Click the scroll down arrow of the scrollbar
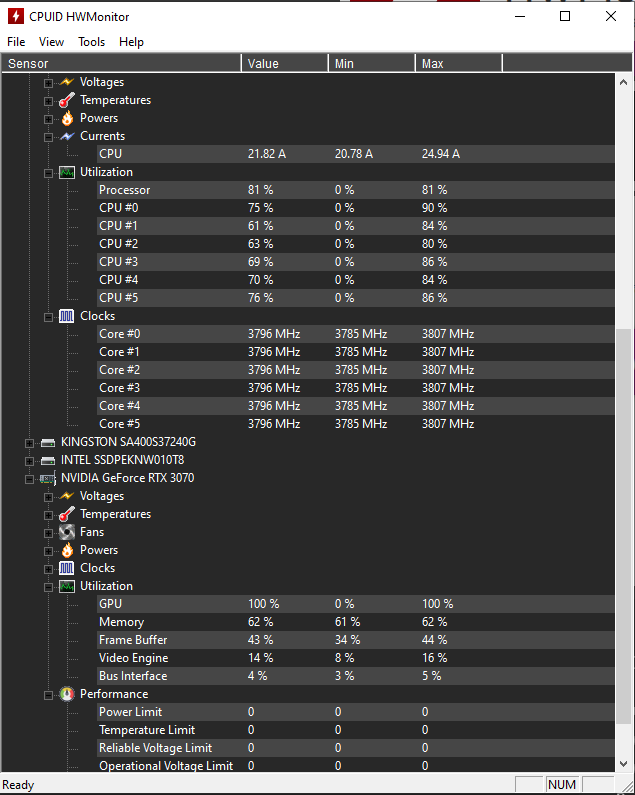 click(x=624, y=764)
